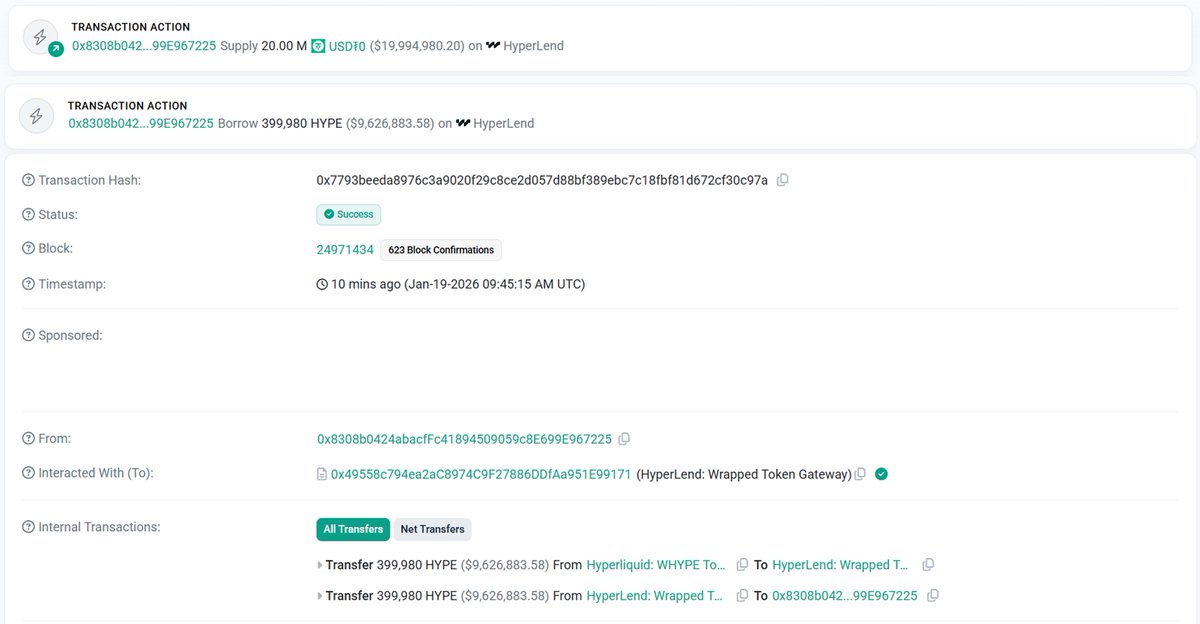Open the Hyperliquid: WHYPE To... sender link
Image resolution: width=1200 pixels, height=624 pixels.
(658, 565)
